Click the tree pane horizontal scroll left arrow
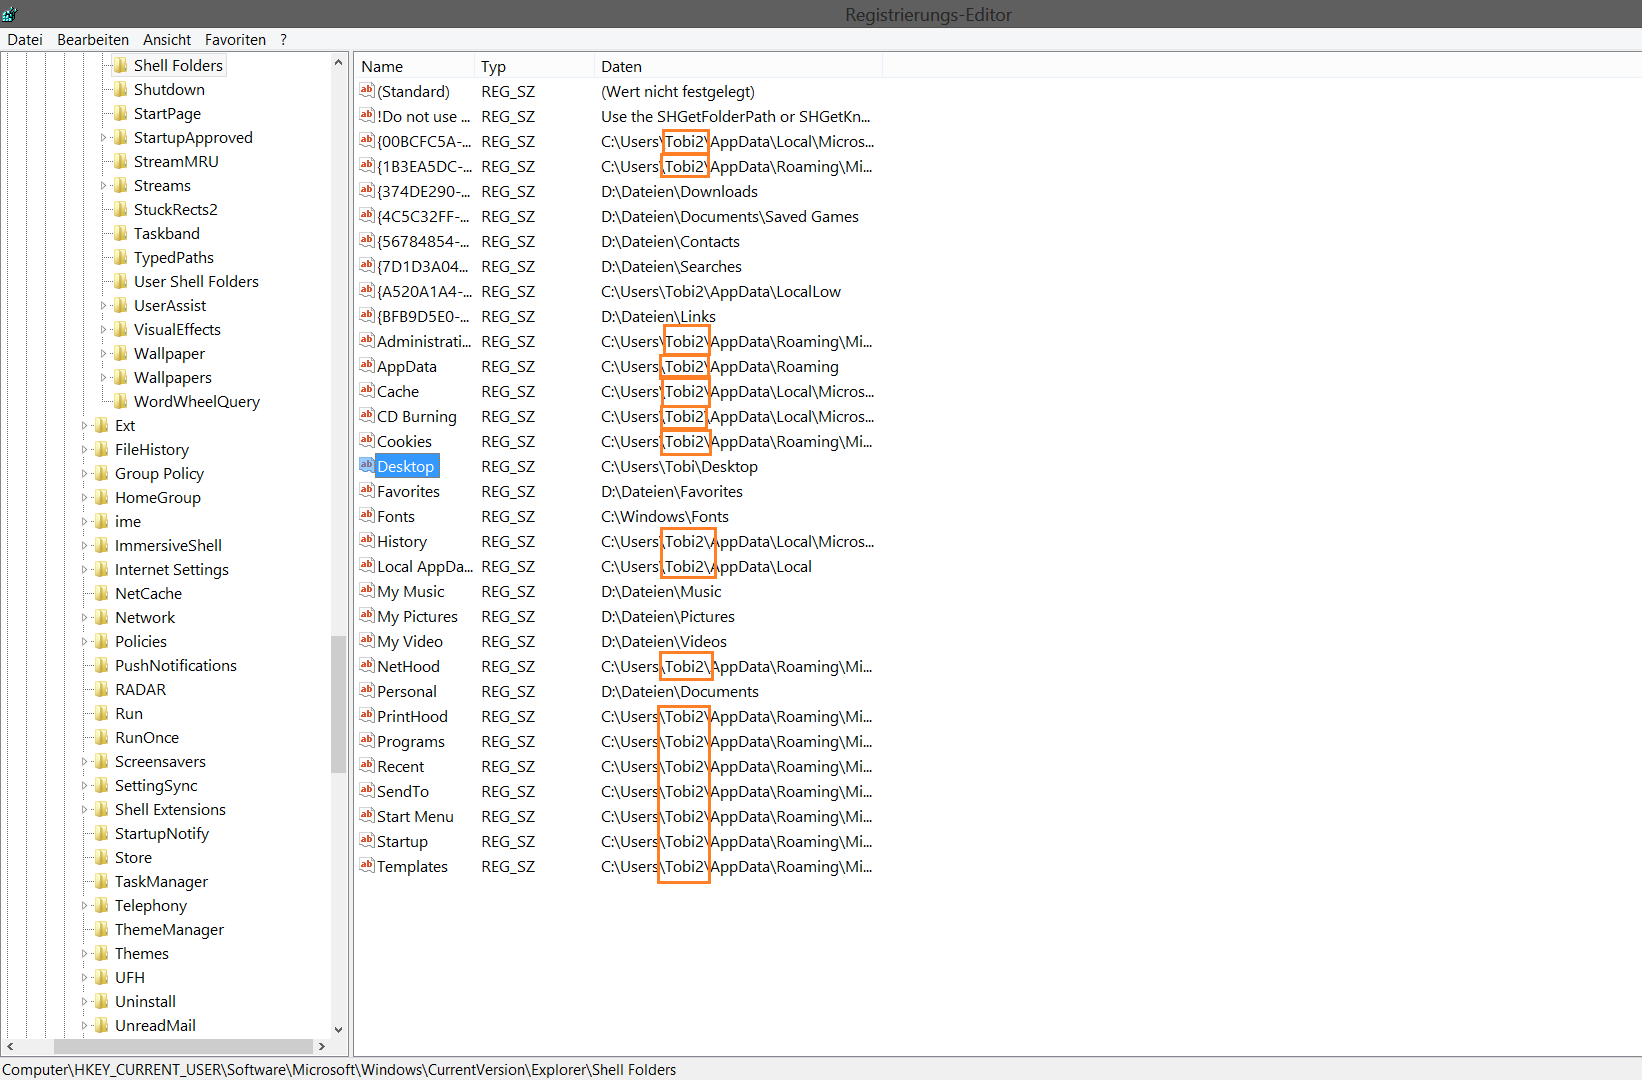This screenshot has height=1088, width=1642. pyautogui.click(x=10, y=1046)
